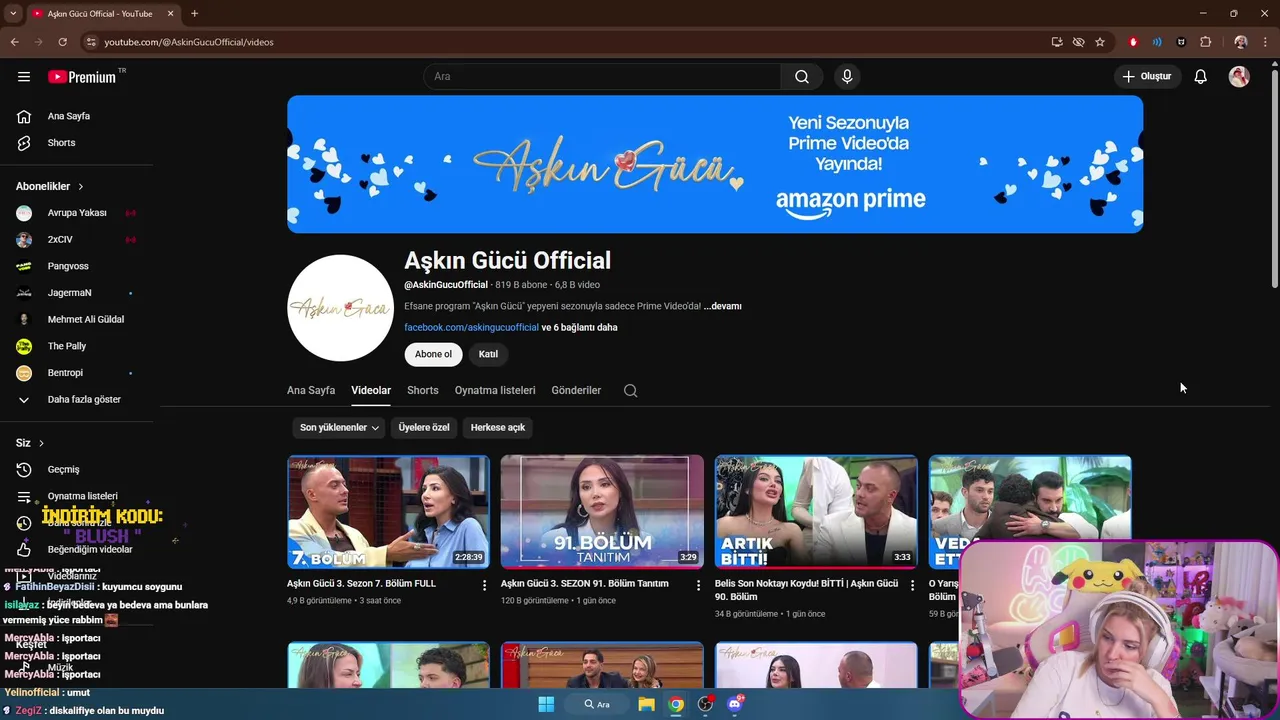Screen dimensions: 1280x720
Task: Open File Explorer from taskbar
Action: [646, 704]
